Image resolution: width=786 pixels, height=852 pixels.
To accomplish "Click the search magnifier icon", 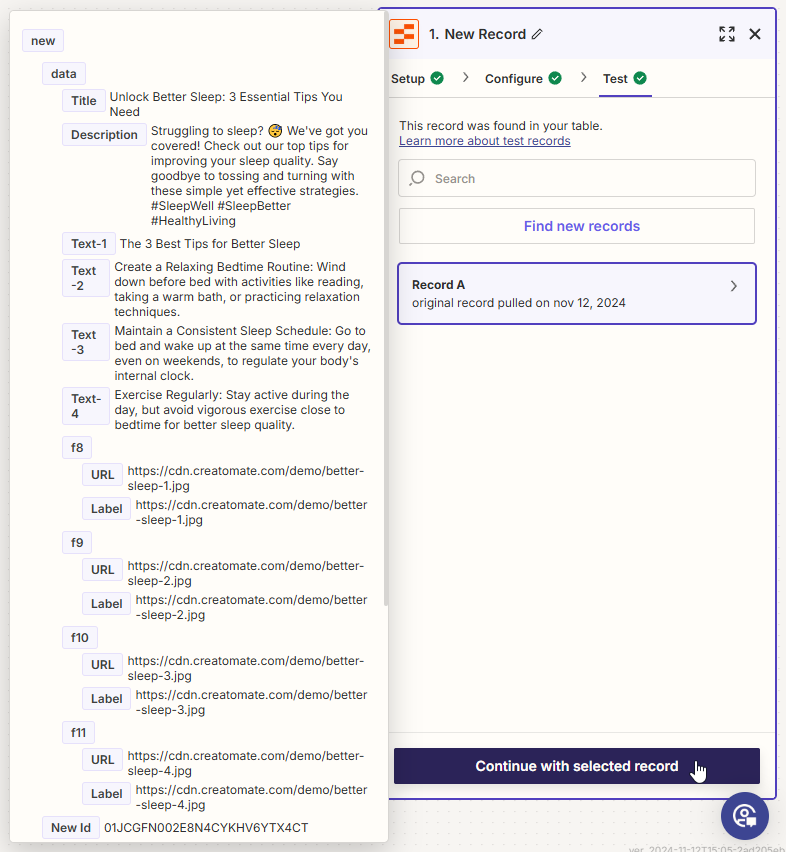I will pos(418,179).
